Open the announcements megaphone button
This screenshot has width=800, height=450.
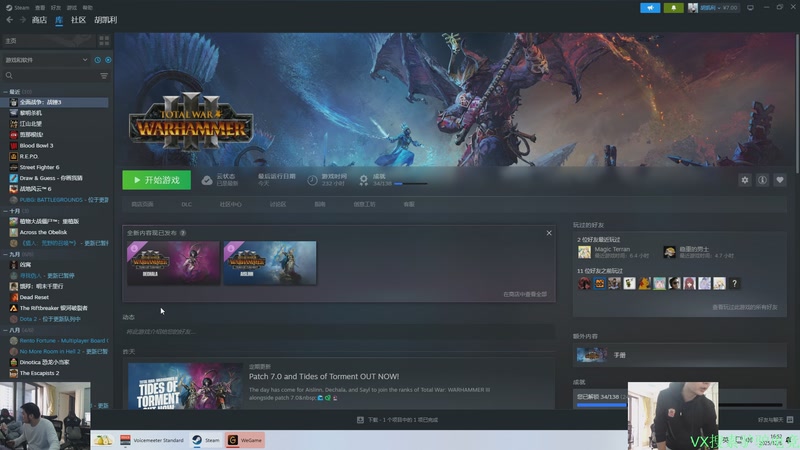(x=650, y=8)
